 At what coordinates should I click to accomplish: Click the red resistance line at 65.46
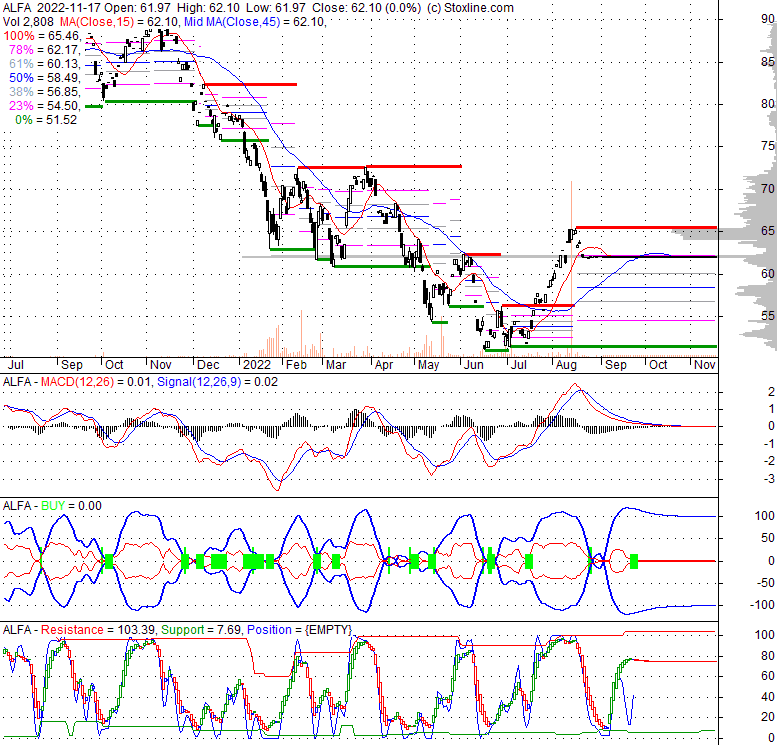click(x=646, y=228)
